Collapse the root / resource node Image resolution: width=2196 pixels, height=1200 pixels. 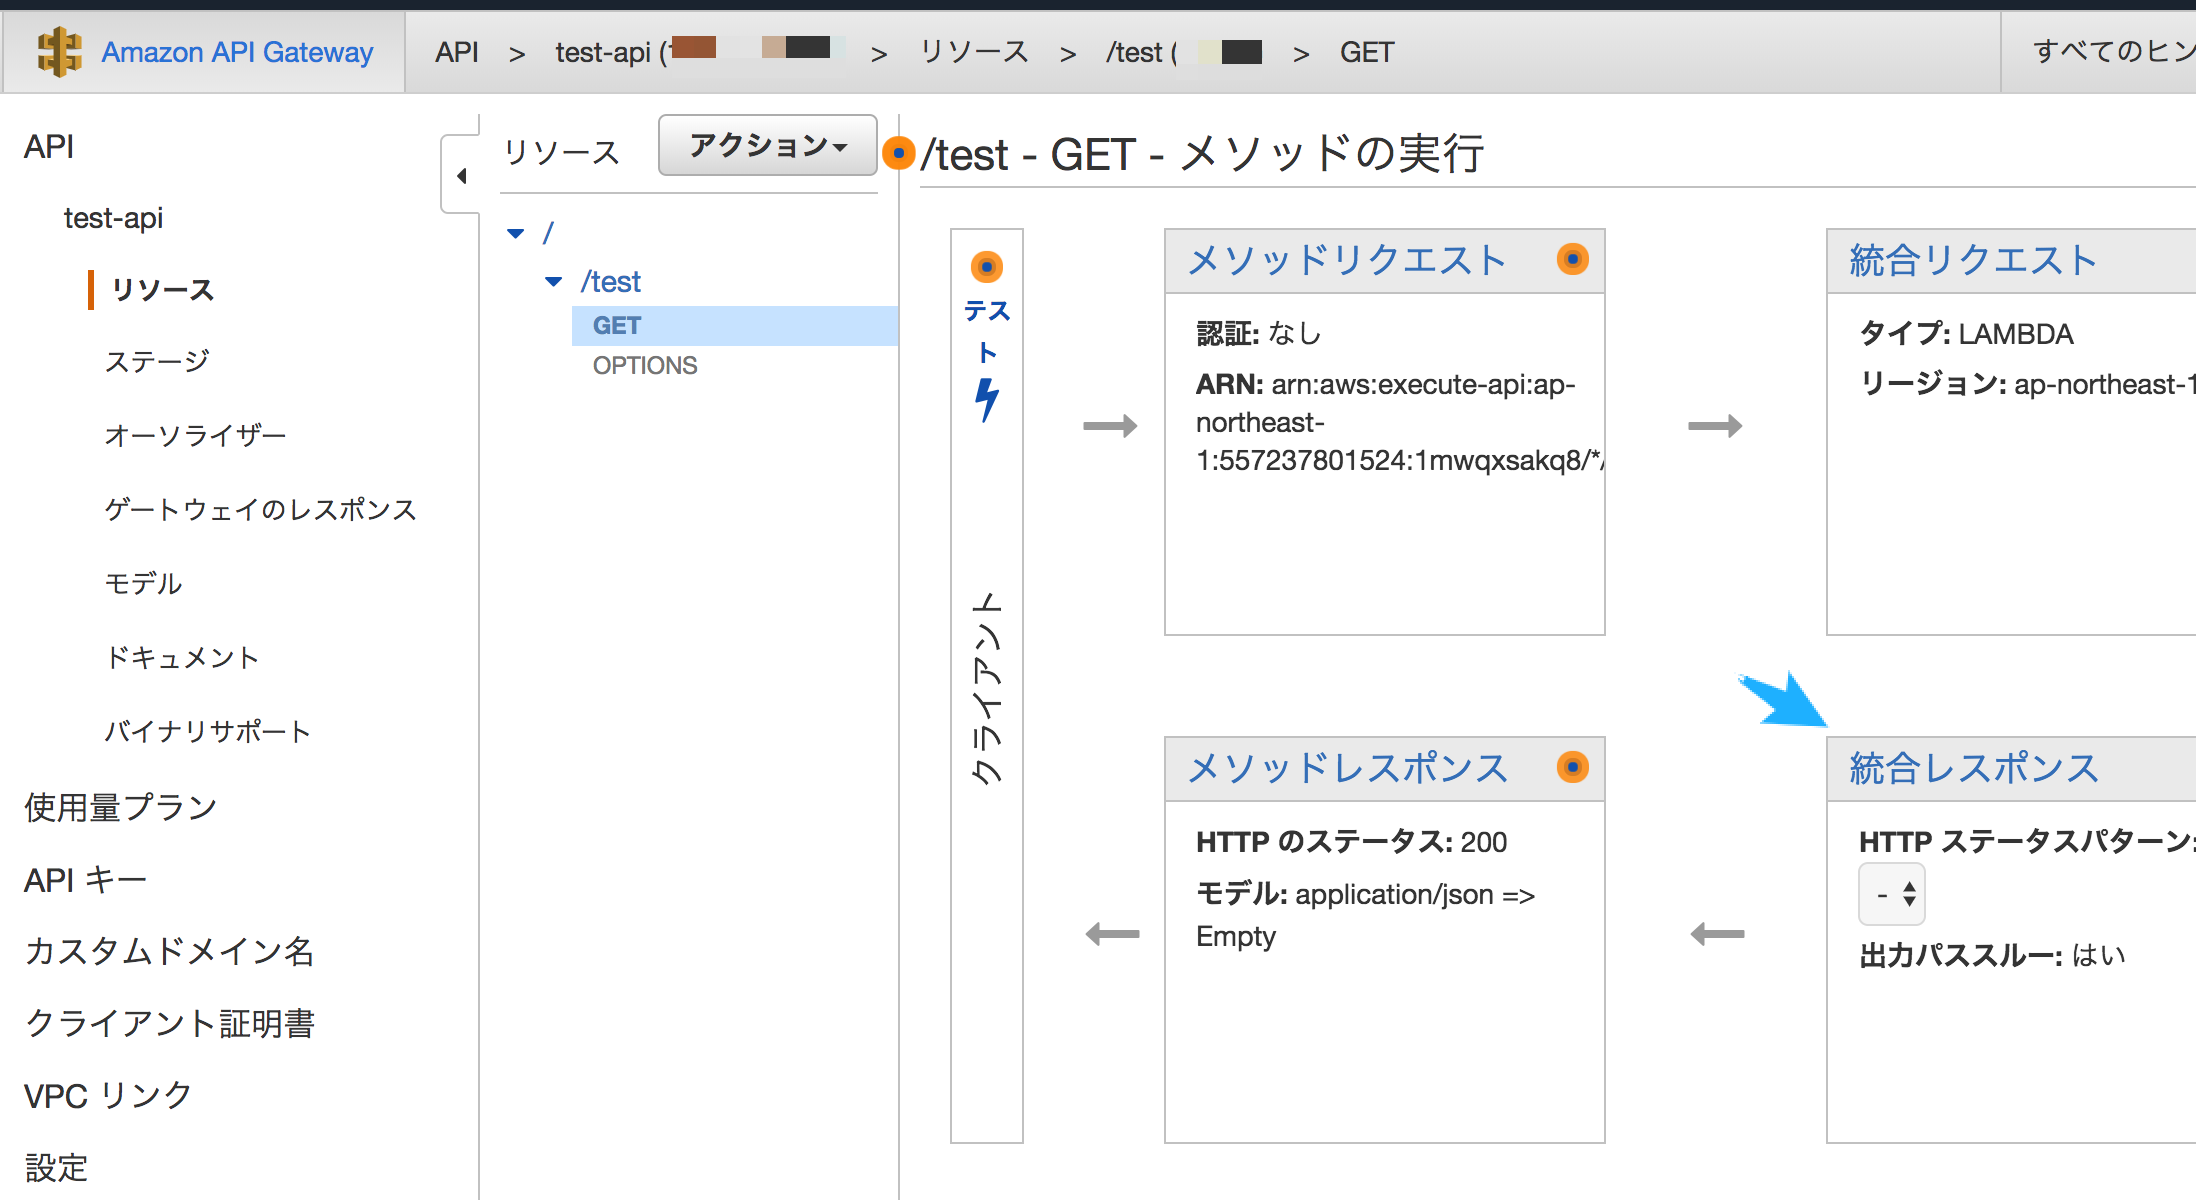[516, 232]
